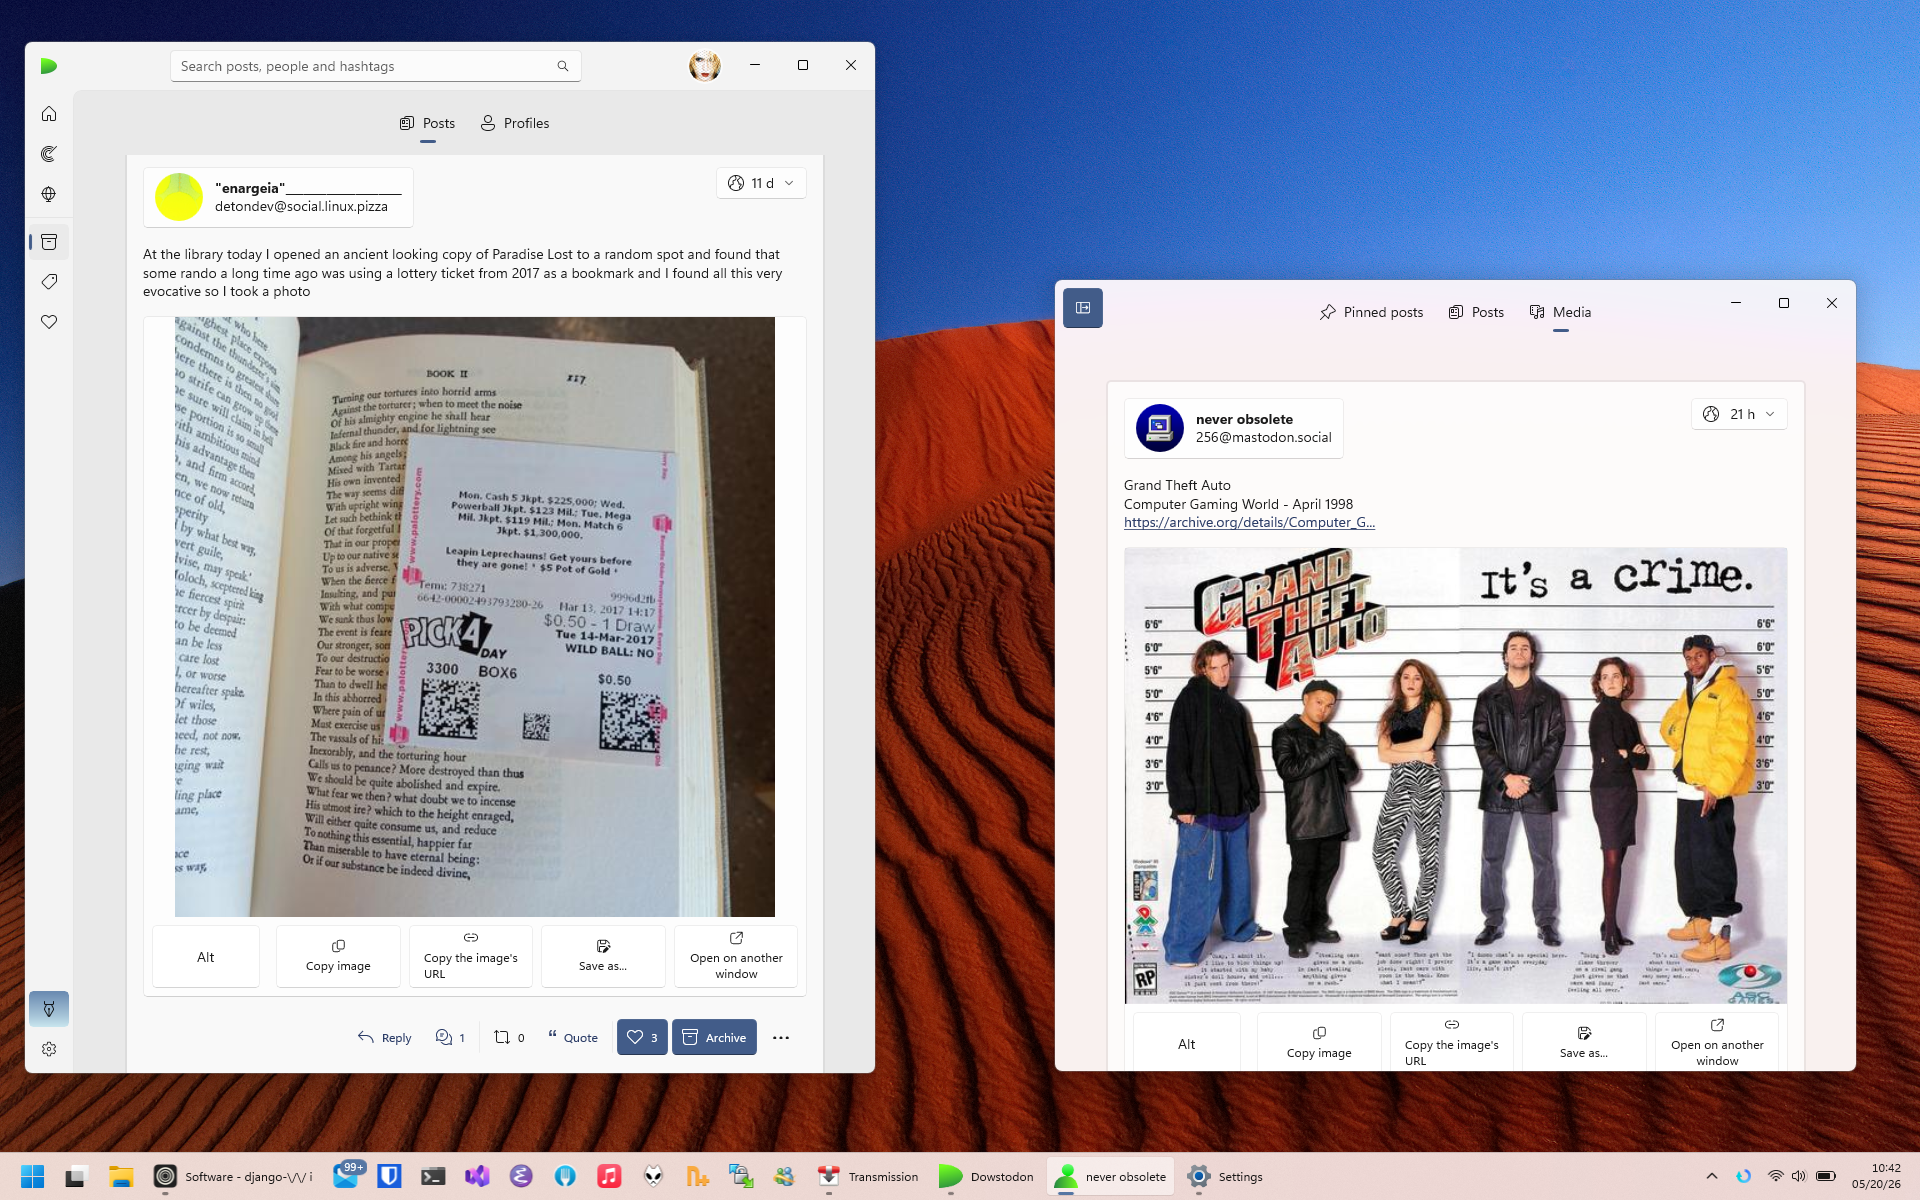Open the Settings taskbar app
The height and width of the screenshot is (1200, 1920).
click(1226, 1177)
